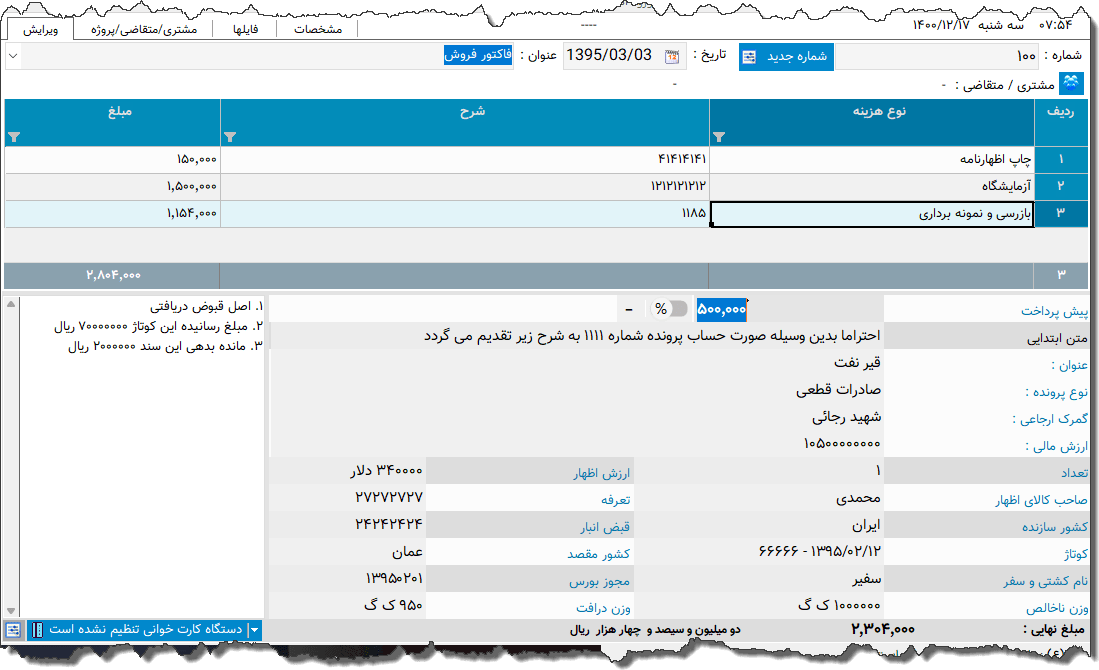This screenshot has height=670, width=1099.
Task: Open the calendar icon next to تاریخ
Action: [x=671, y=56]
